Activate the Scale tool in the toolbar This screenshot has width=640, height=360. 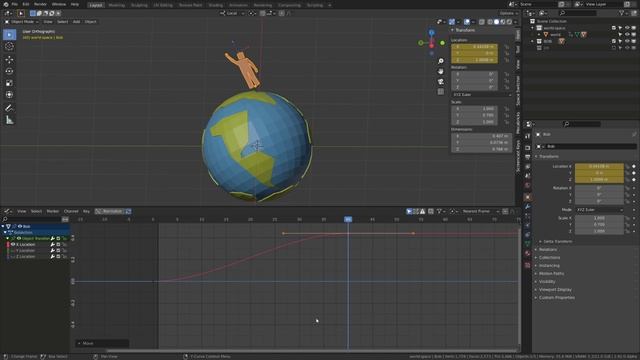[x=9, y=83]
